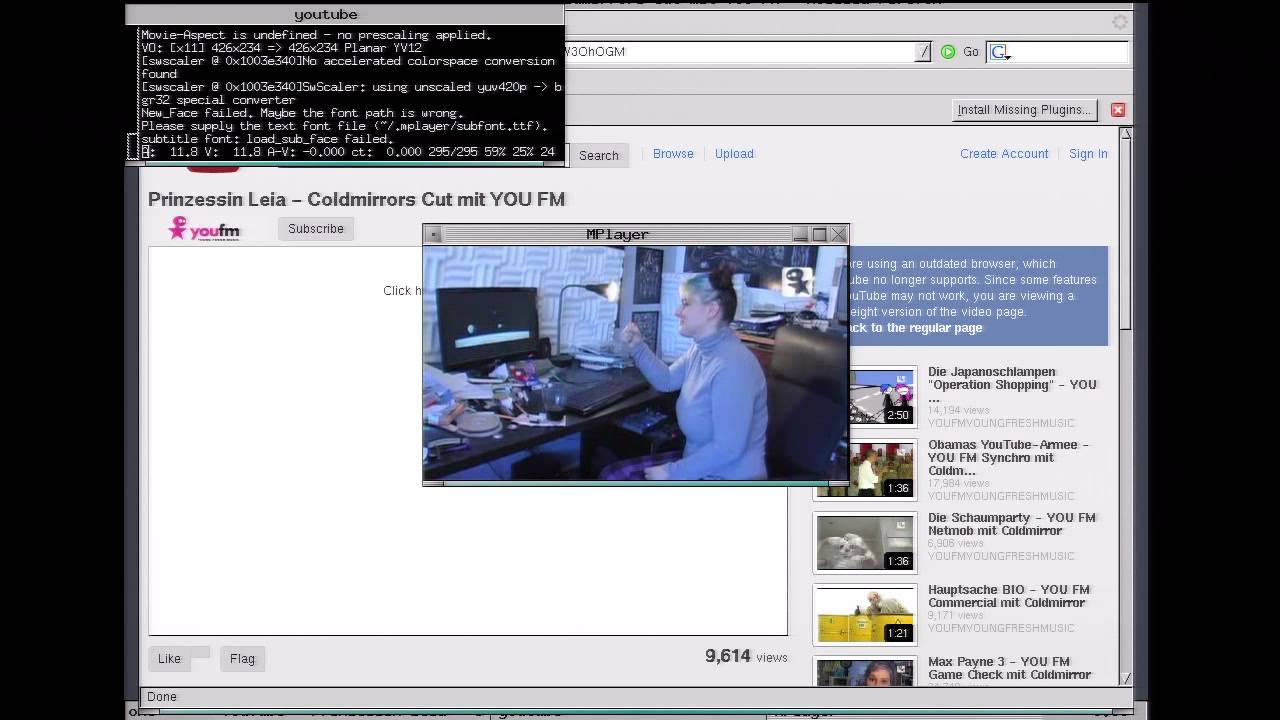Open MPlayer window menu icon

(x=433, y=235)
